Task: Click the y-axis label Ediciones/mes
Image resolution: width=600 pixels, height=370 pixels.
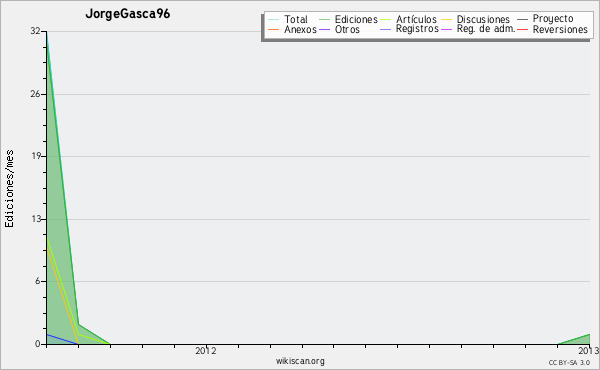Action: pyautogui.click(x=9, y=188)
